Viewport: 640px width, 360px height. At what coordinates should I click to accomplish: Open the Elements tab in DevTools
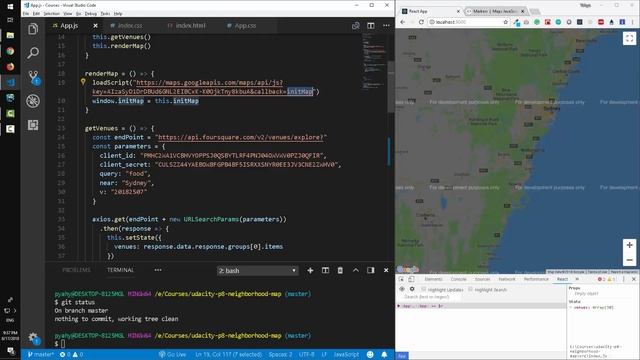click(x=433, y=279)
